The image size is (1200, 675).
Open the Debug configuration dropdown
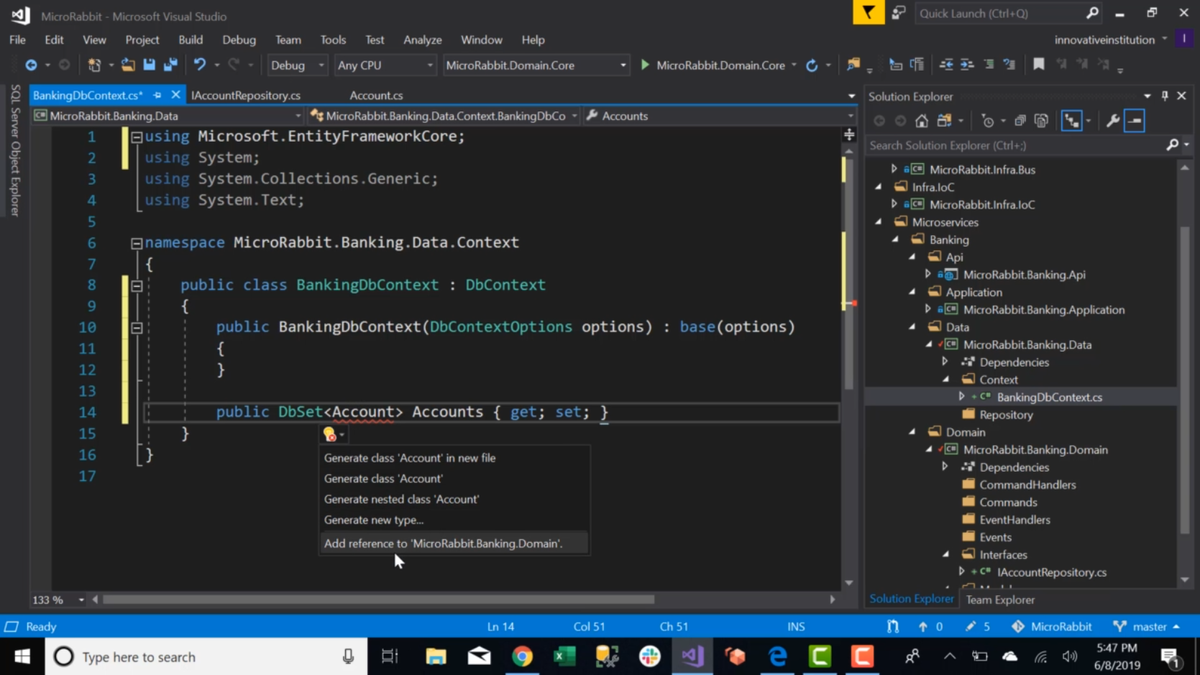pyautogui.click(x=297, y=65)
